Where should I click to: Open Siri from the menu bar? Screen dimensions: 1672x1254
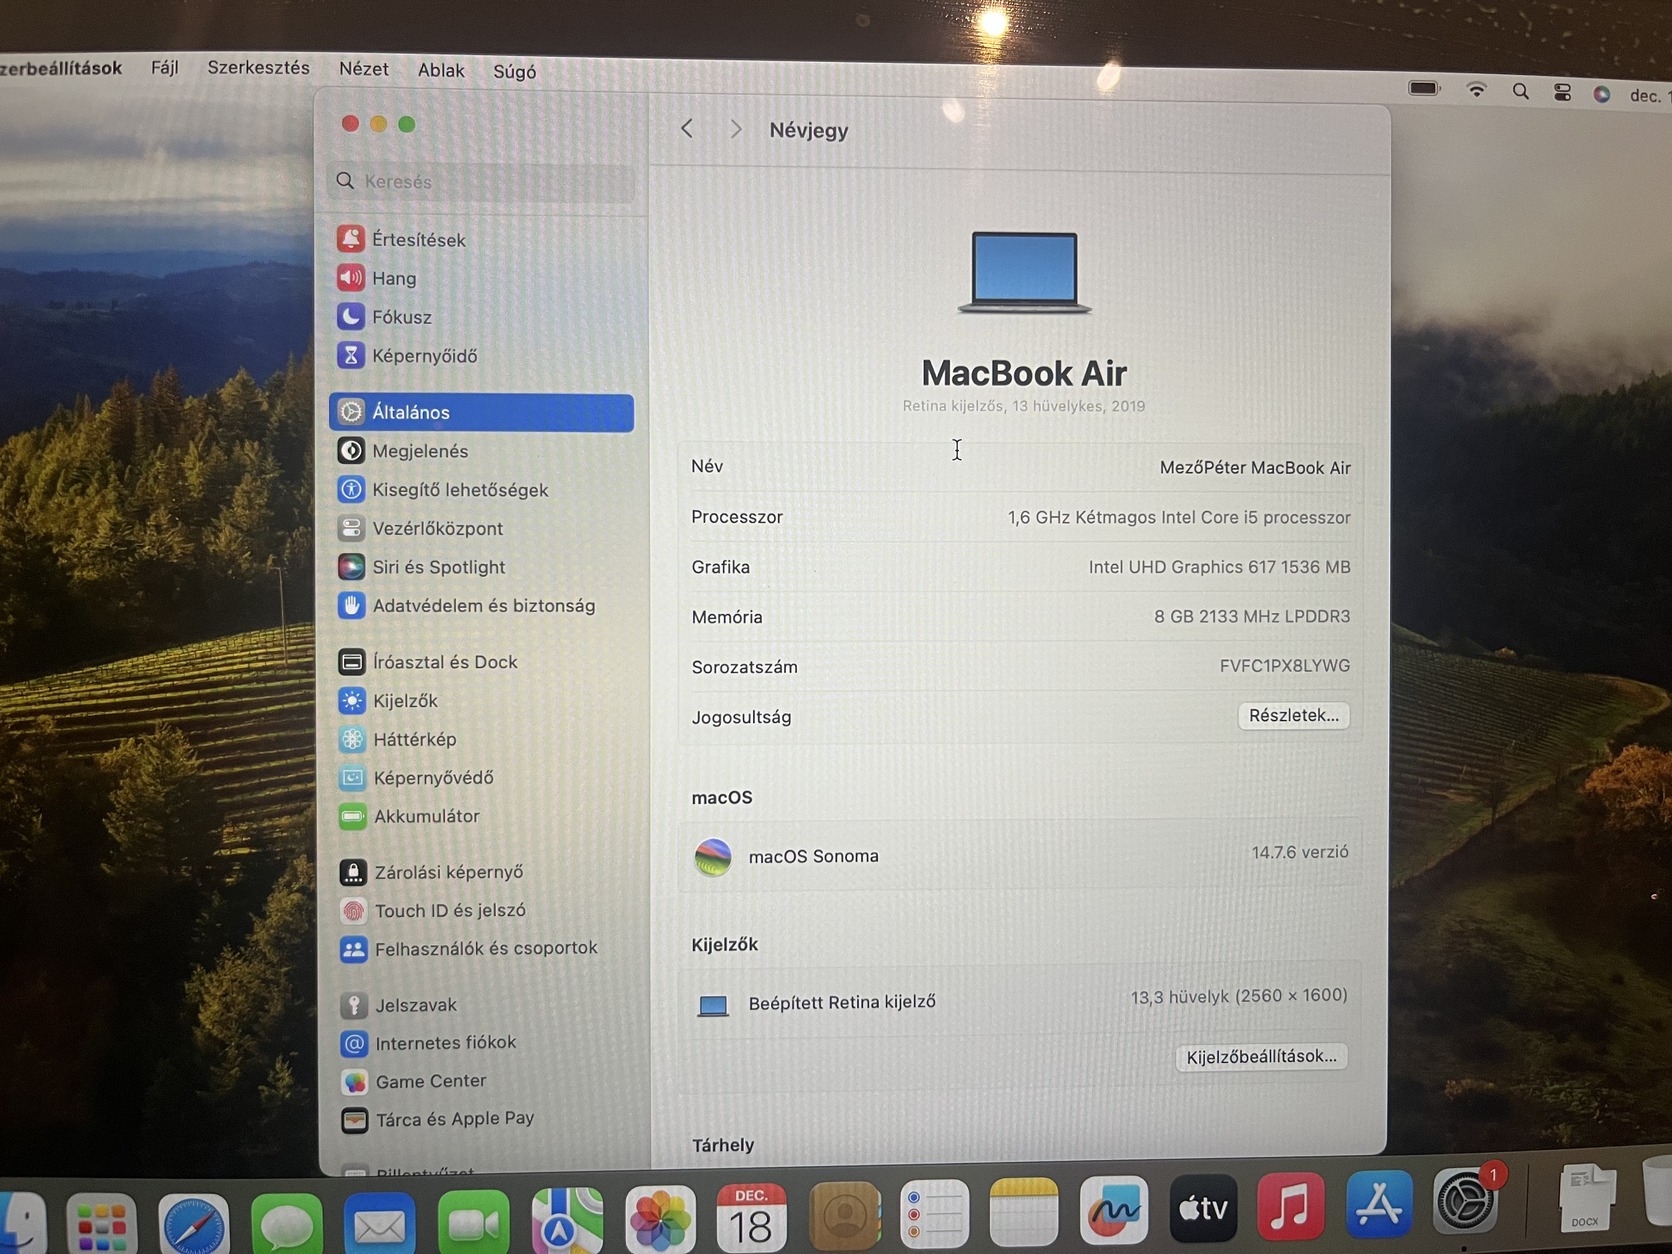(1602, 94)
